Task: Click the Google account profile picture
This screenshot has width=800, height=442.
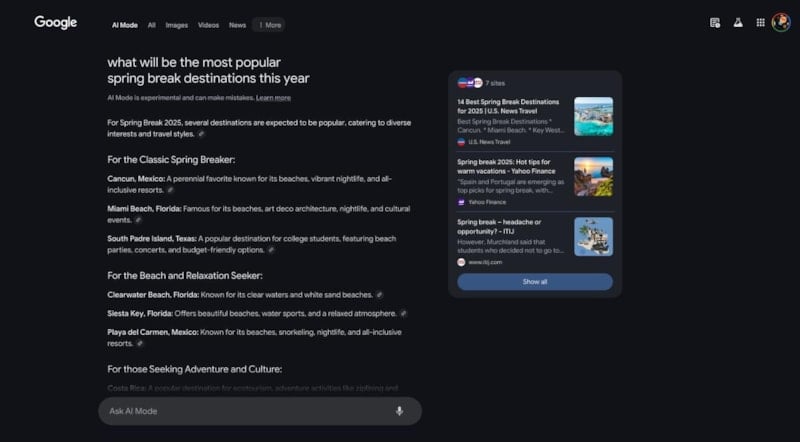Action: [781, 23]
